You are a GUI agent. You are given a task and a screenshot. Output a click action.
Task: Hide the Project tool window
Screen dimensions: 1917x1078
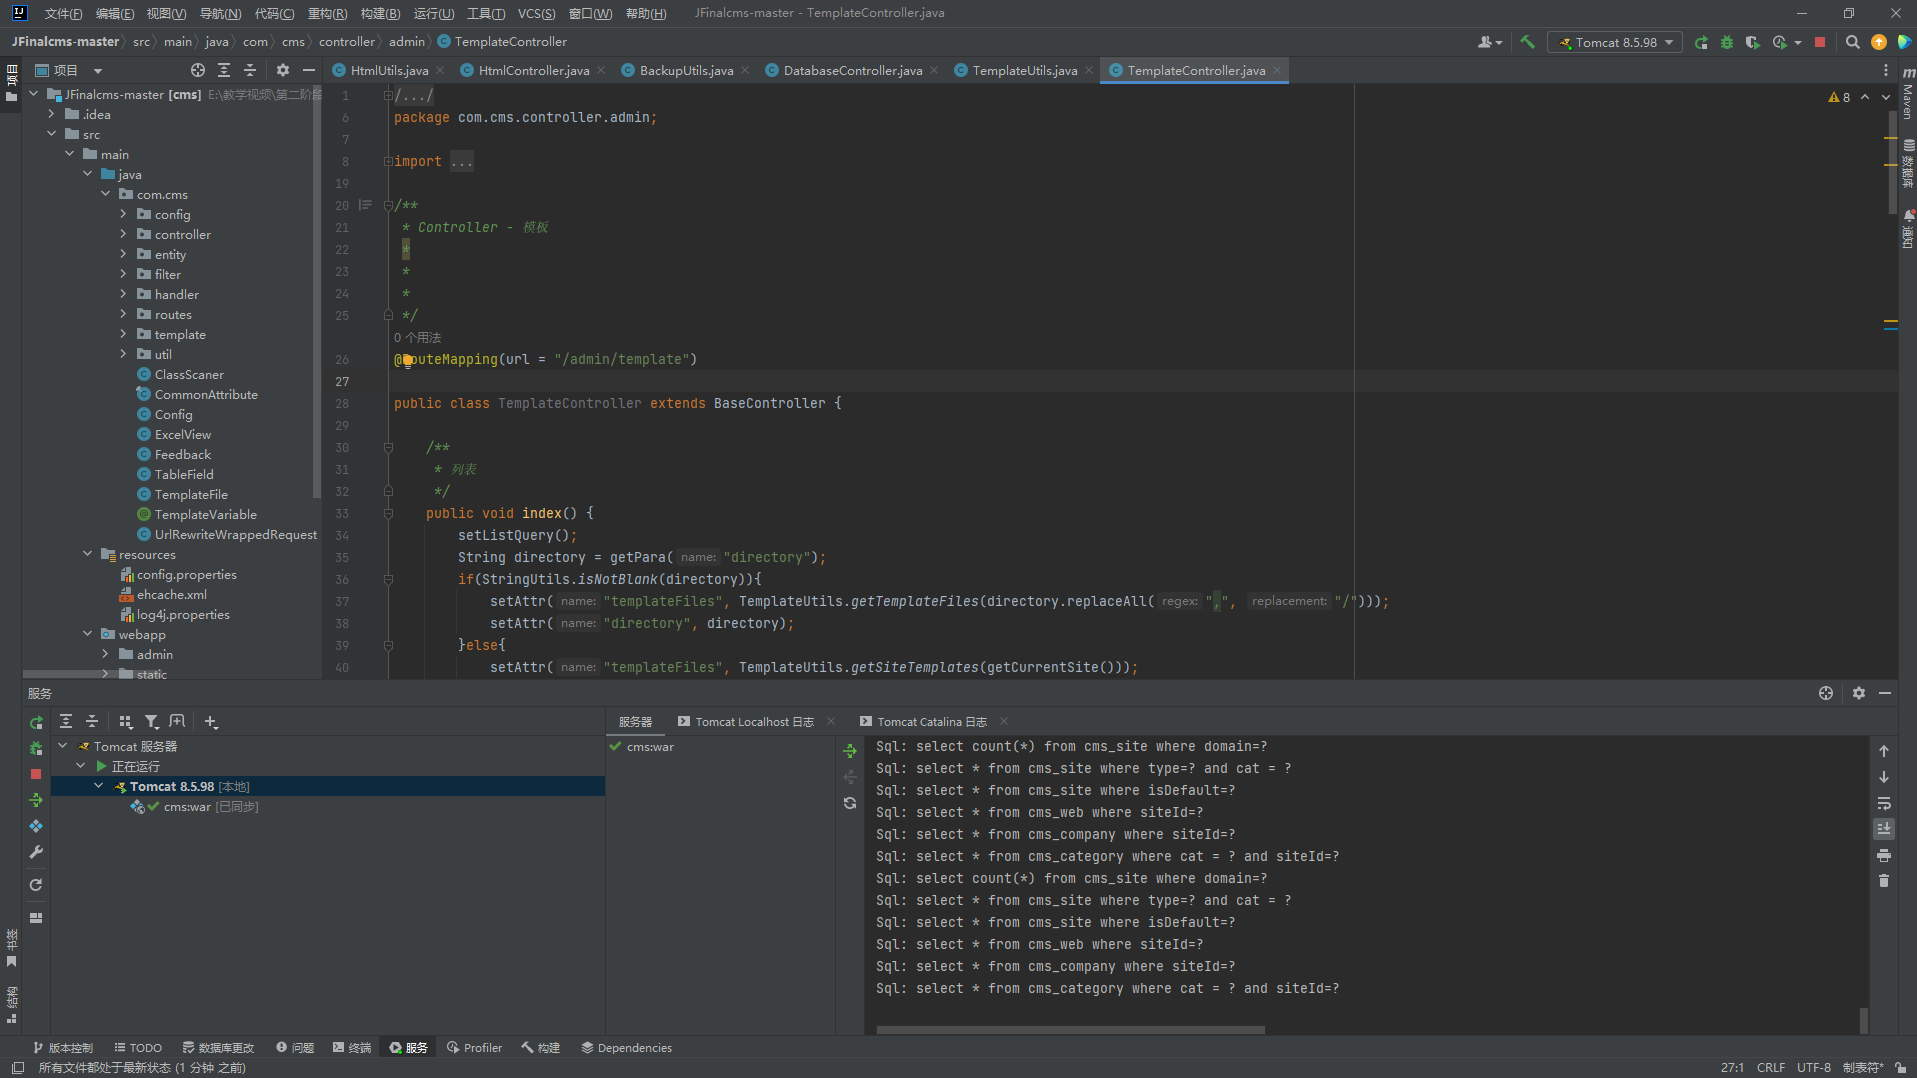click(x=309, y=70)
